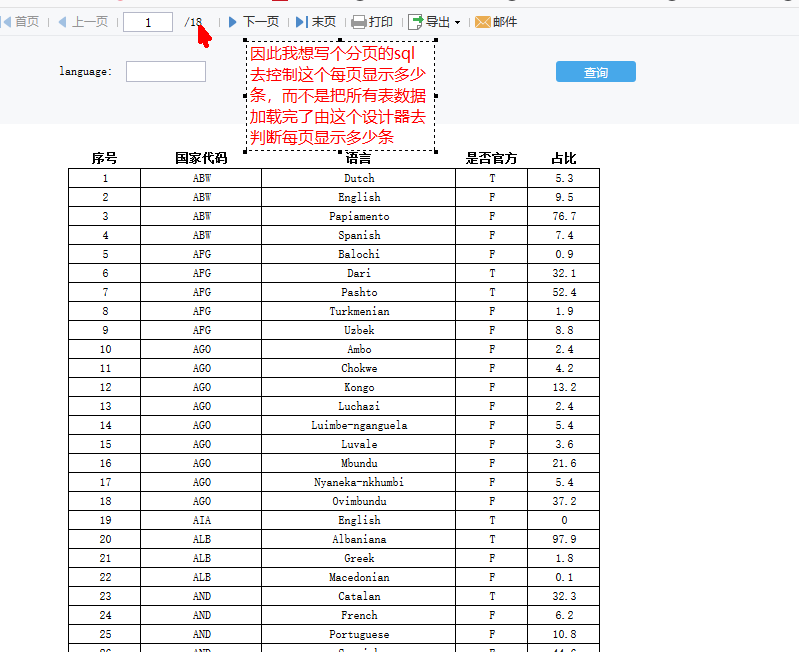The height and width of the screenshot is (652, 799).
Task: Click the 97.9 percentage cell
Action: tap(564, 539)
